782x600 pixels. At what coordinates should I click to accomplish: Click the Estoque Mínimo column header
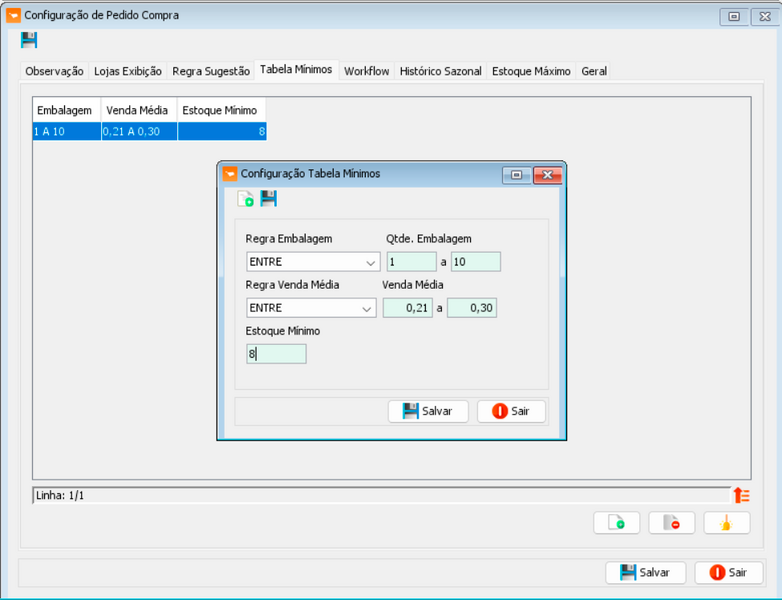pos(221,110)
